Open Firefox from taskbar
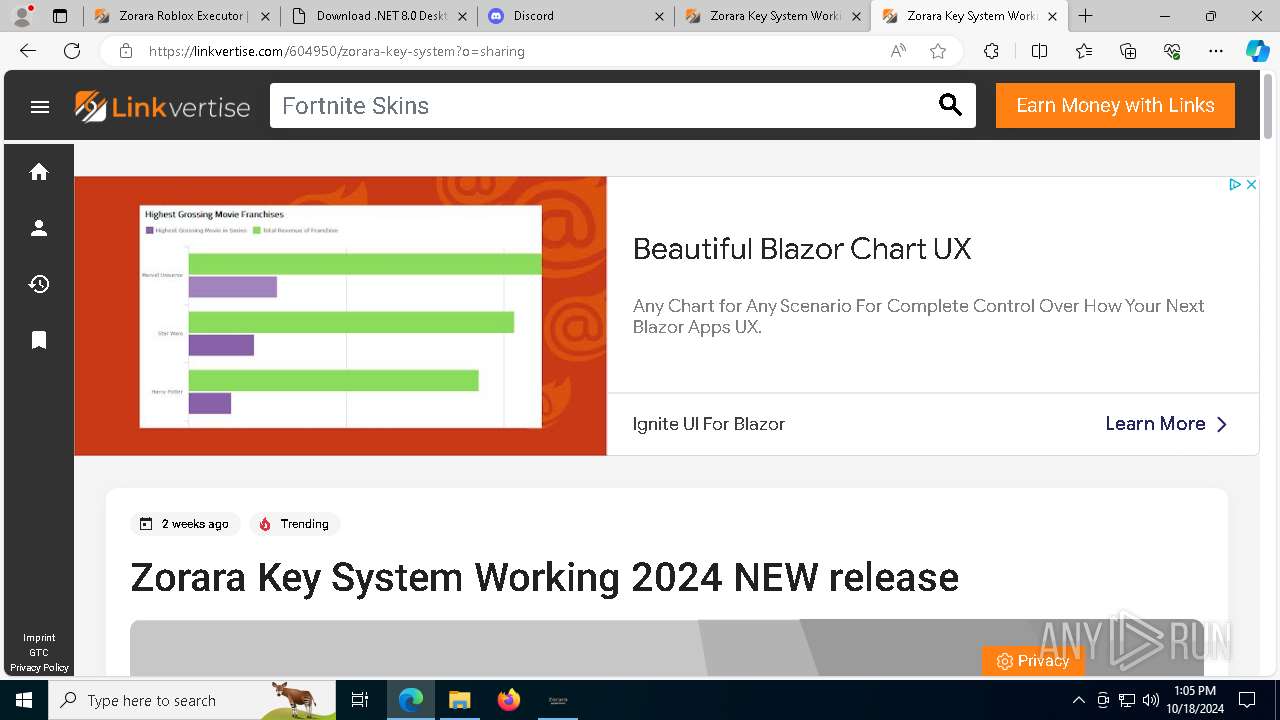The width and height of the screenshot is (1280, 720). (509, 700)
